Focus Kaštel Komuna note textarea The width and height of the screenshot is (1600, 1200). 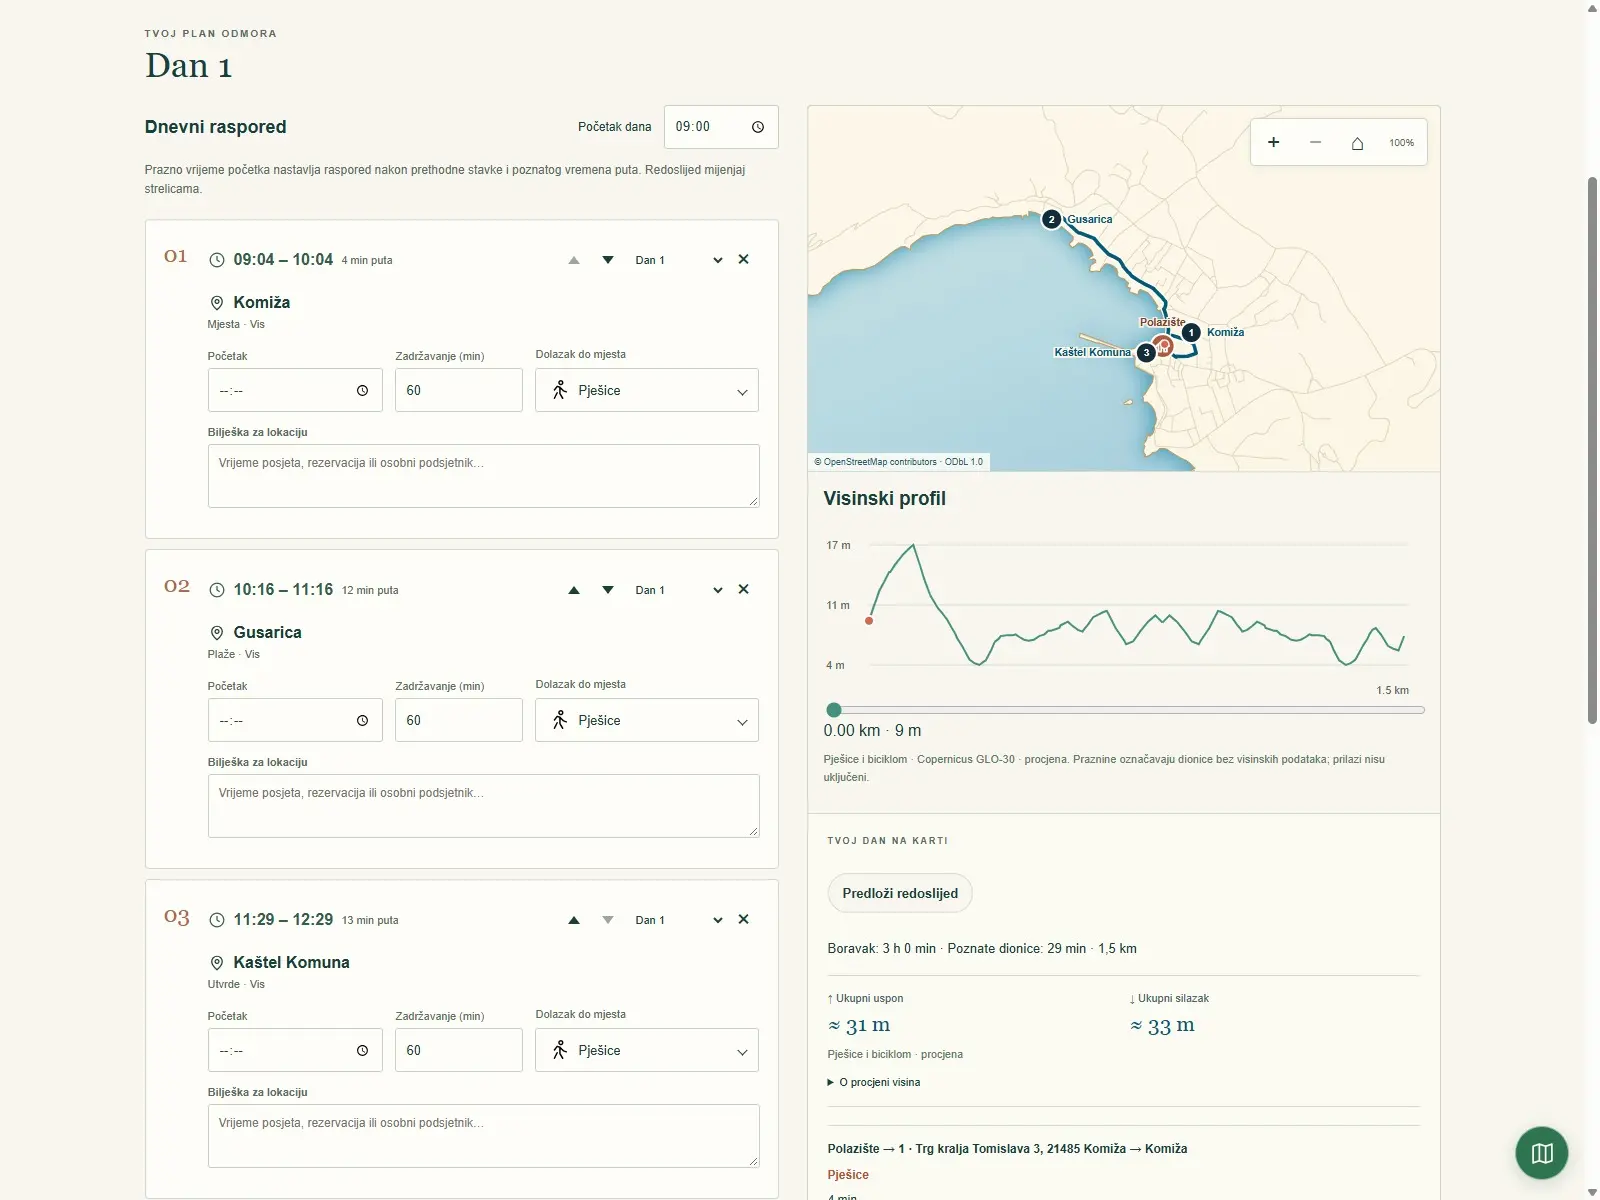[x=484, y=1136]
